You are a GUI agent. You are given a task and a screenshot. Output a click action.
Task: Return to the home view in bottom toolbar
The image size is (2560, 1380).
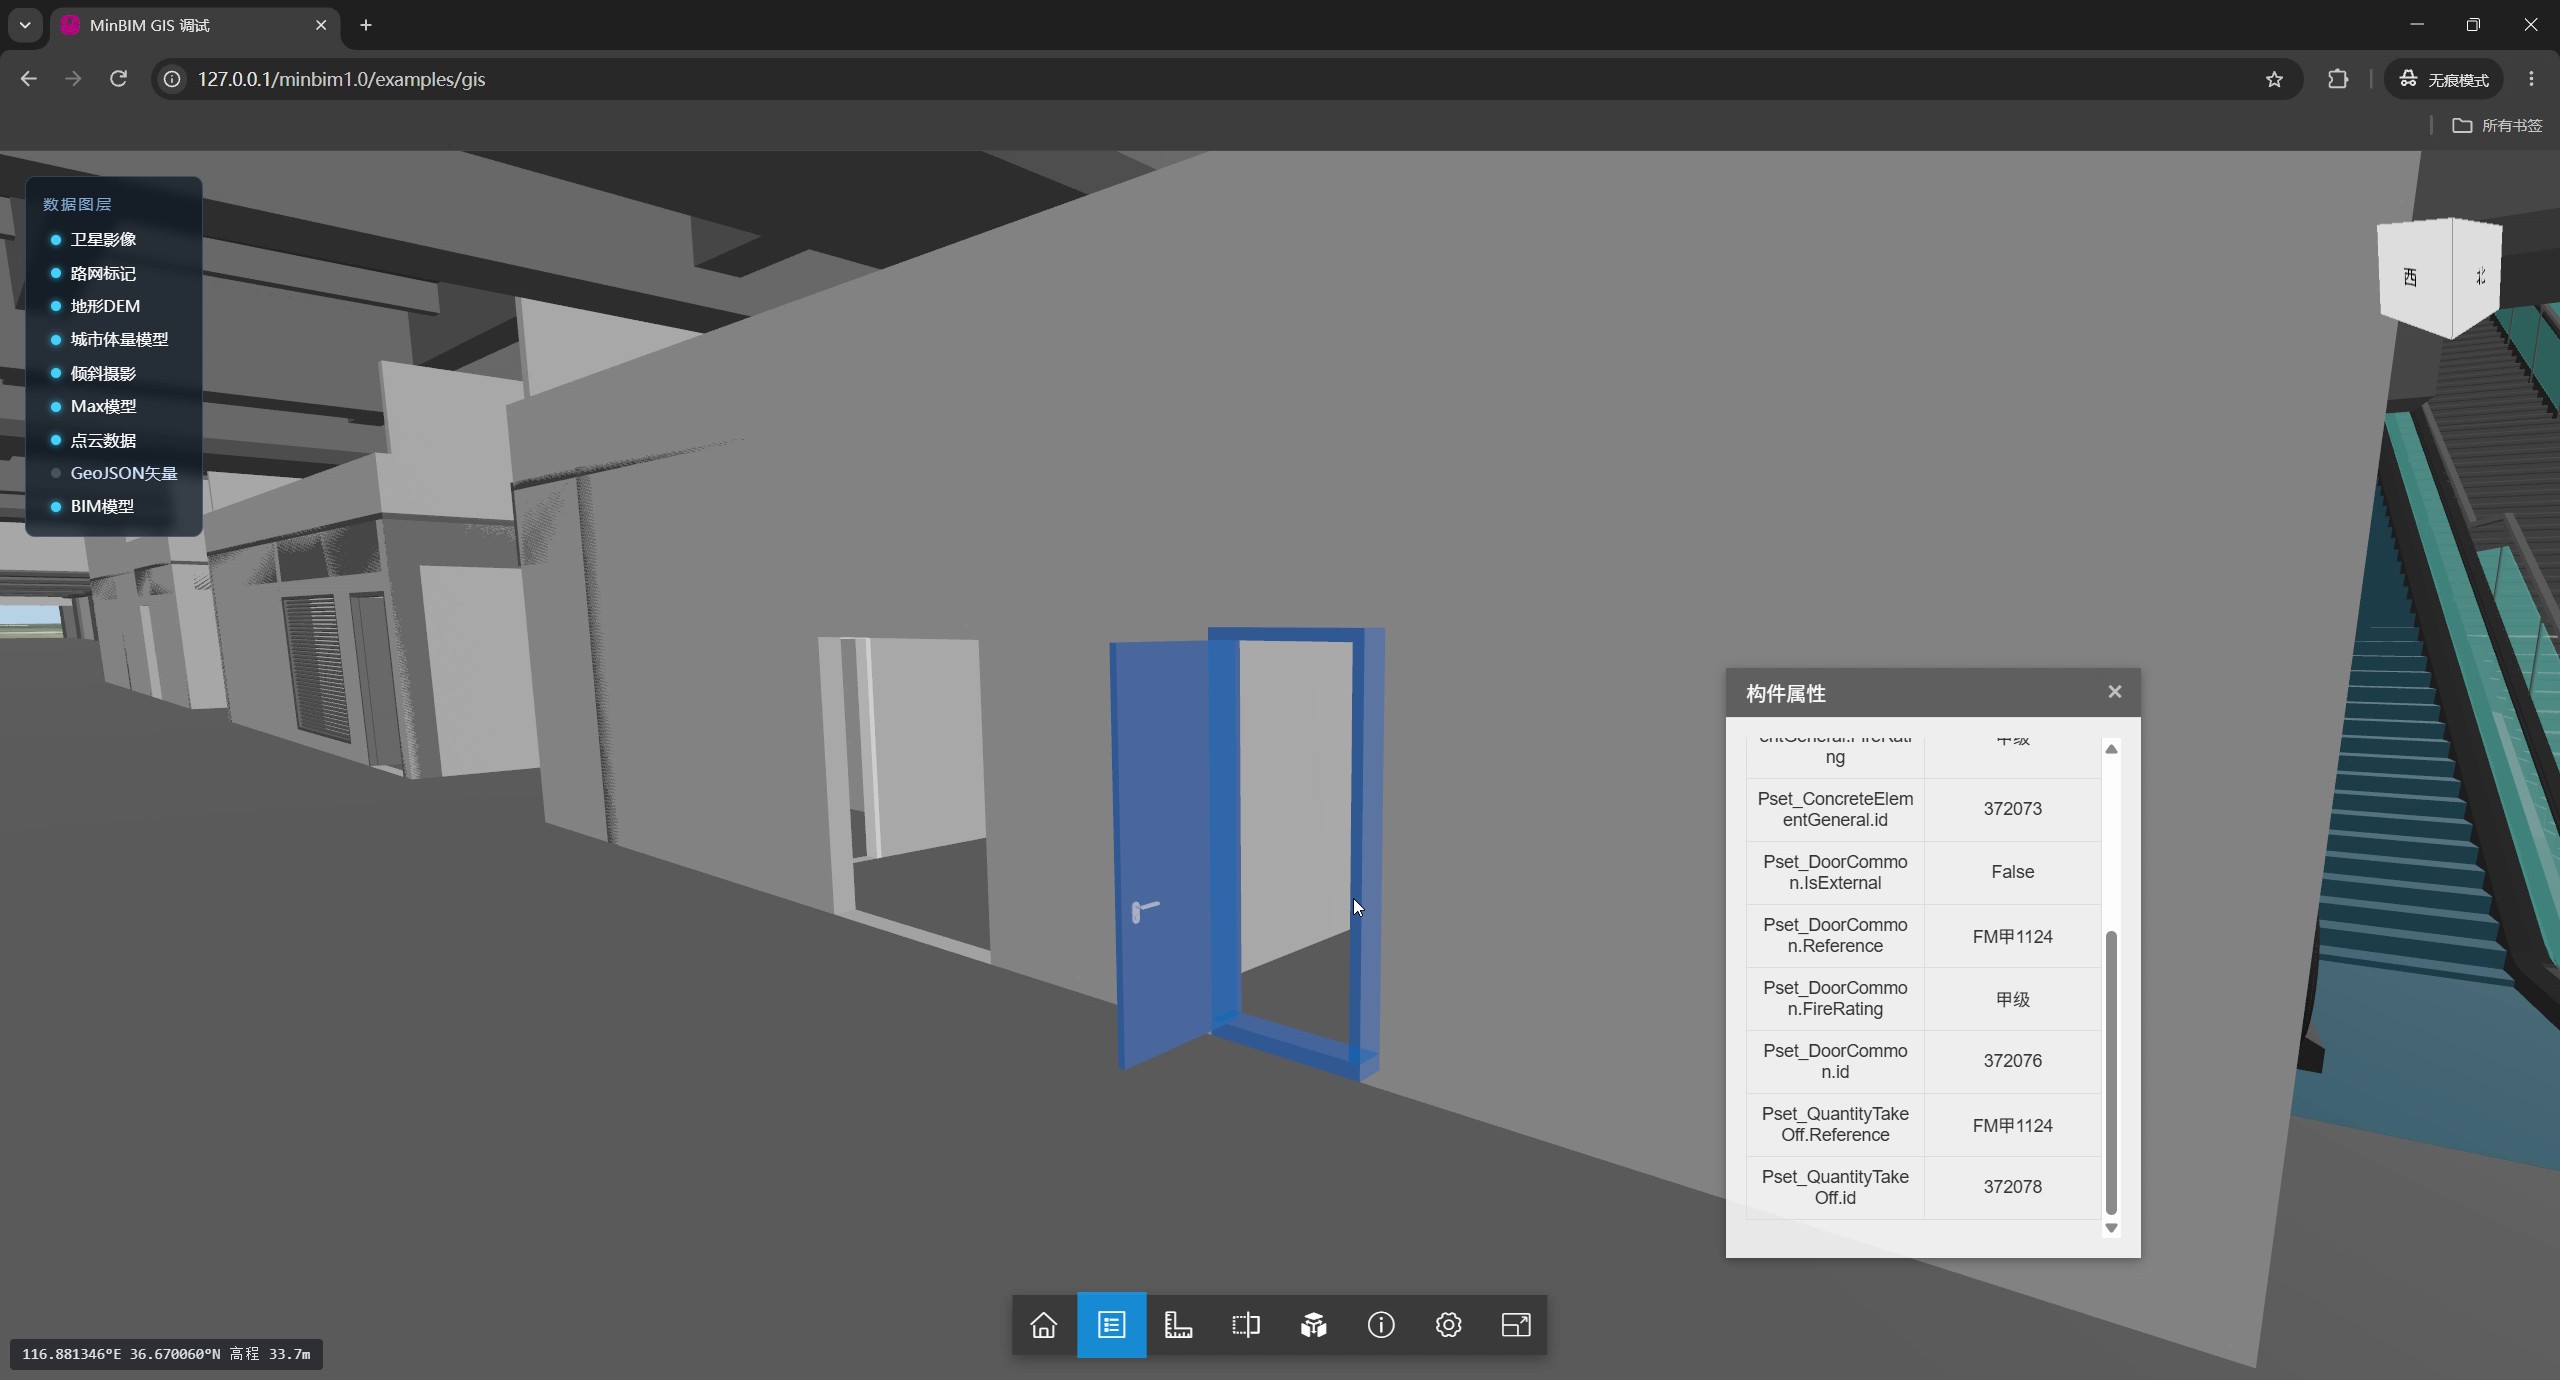(1044, 1325)
